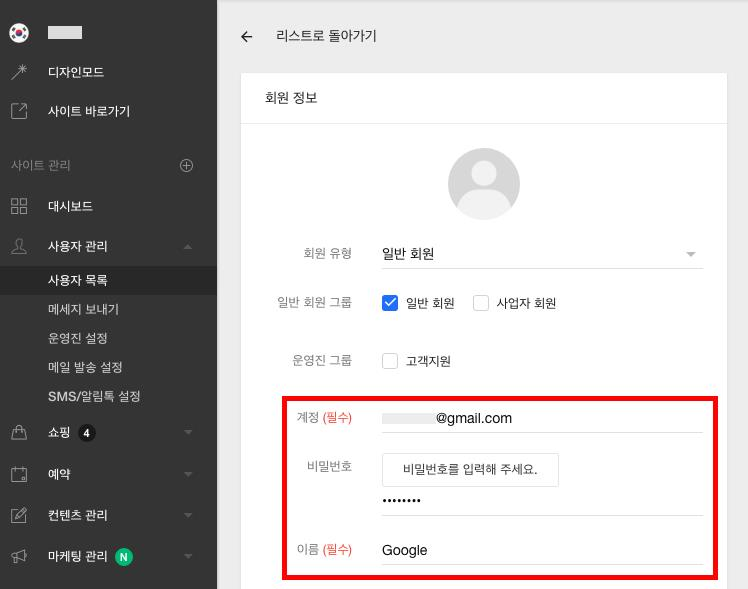748x589 pixels.
Task: Check the 사업자 회원 checkbox
Action: (x=481, y=303)
